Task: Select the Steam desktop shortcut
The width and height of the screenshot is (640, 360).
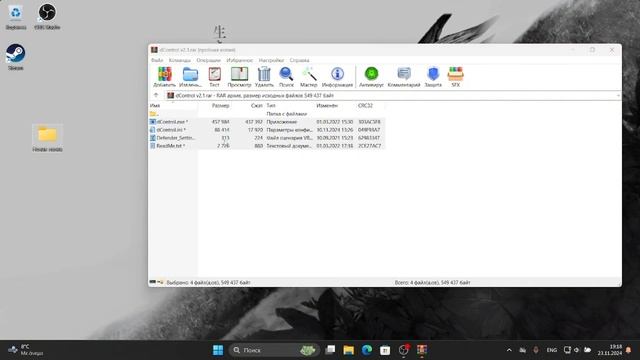Action: (x=16, y=57)
